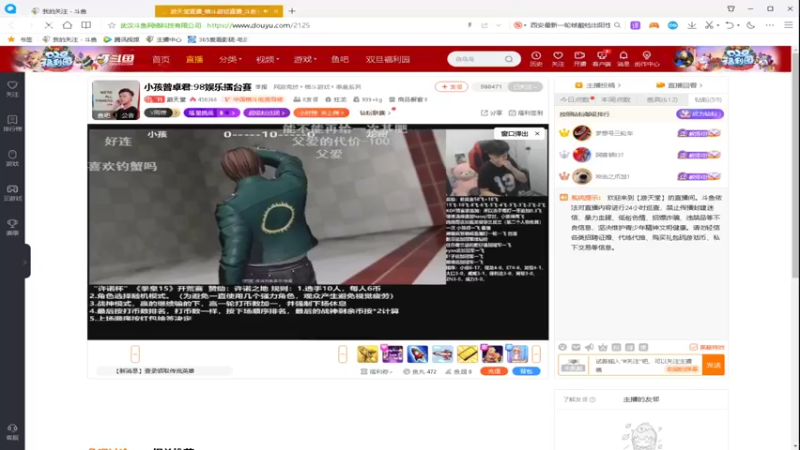Open the 开播 start streaming icon
This screenshot has height=450, width=800.
[580, 59]
